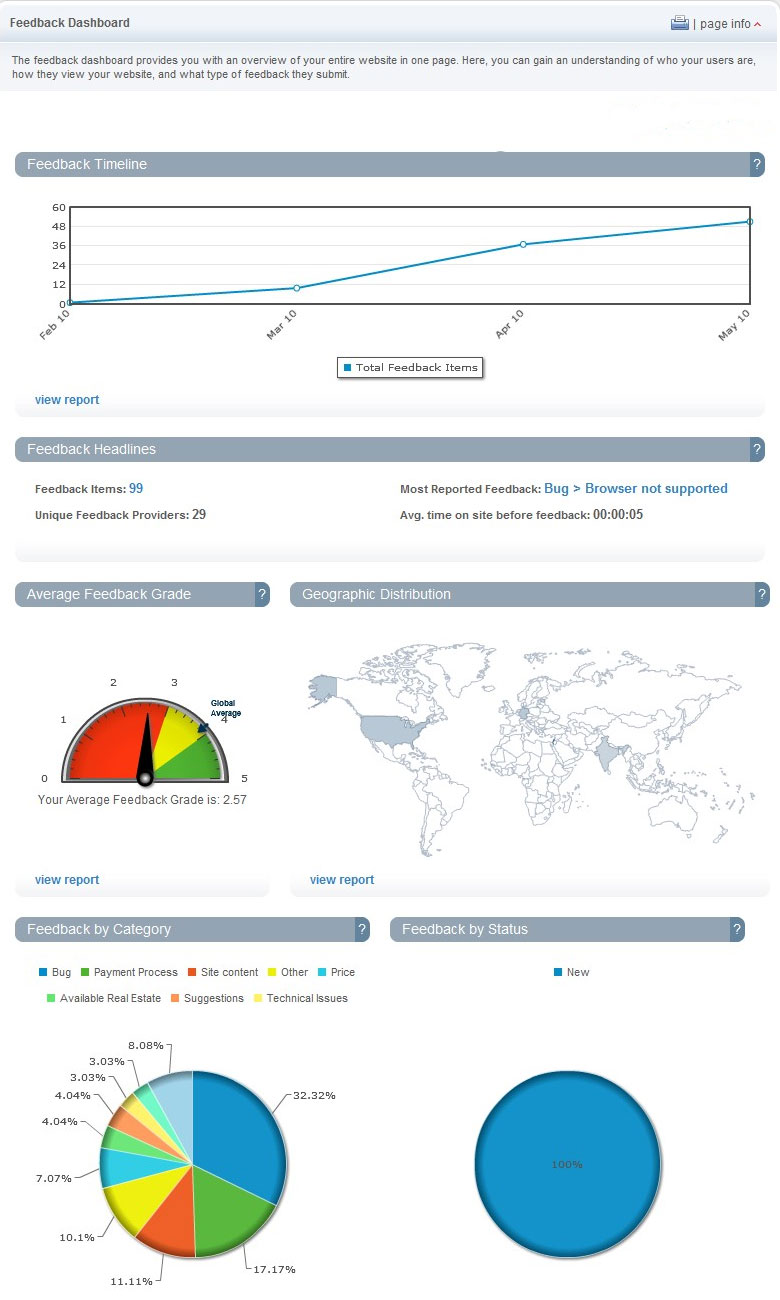Select the Feb 10 data point
This screenshot has height=1300, width=780.
click(x=70, y=303)
